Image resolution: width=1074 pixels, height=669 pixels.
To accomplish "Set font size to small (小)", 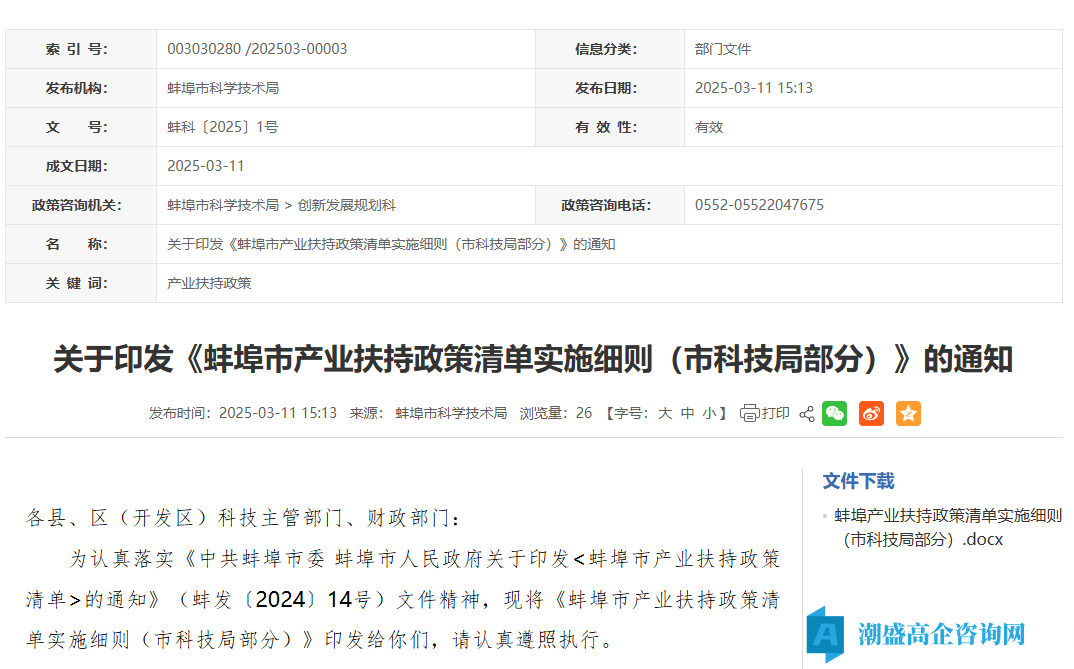I will click(x=709, y=413).
